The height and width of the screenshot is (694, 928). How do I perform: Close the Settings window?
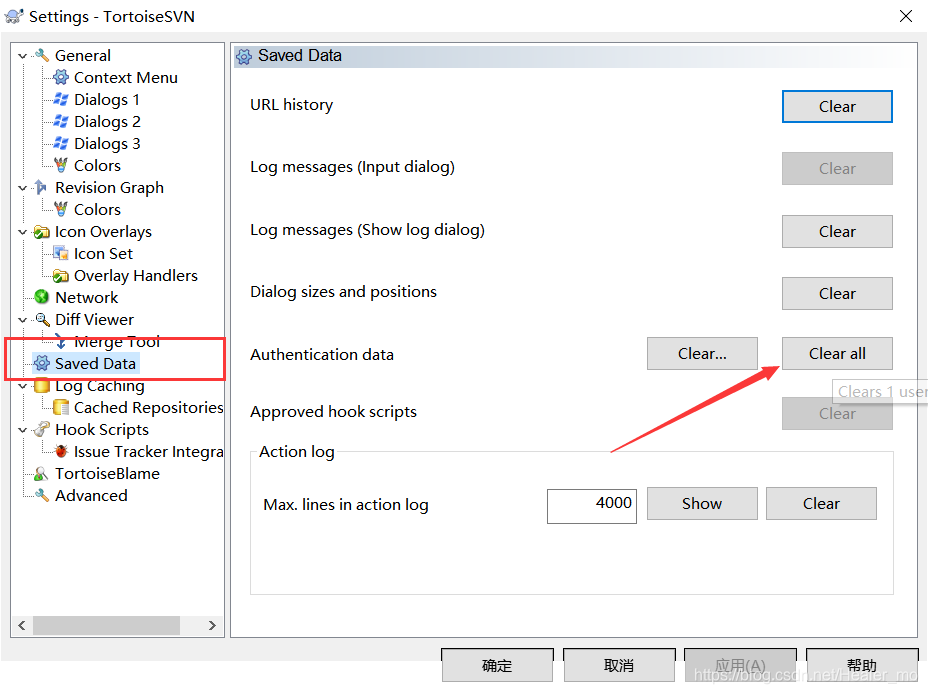(906, 16)
